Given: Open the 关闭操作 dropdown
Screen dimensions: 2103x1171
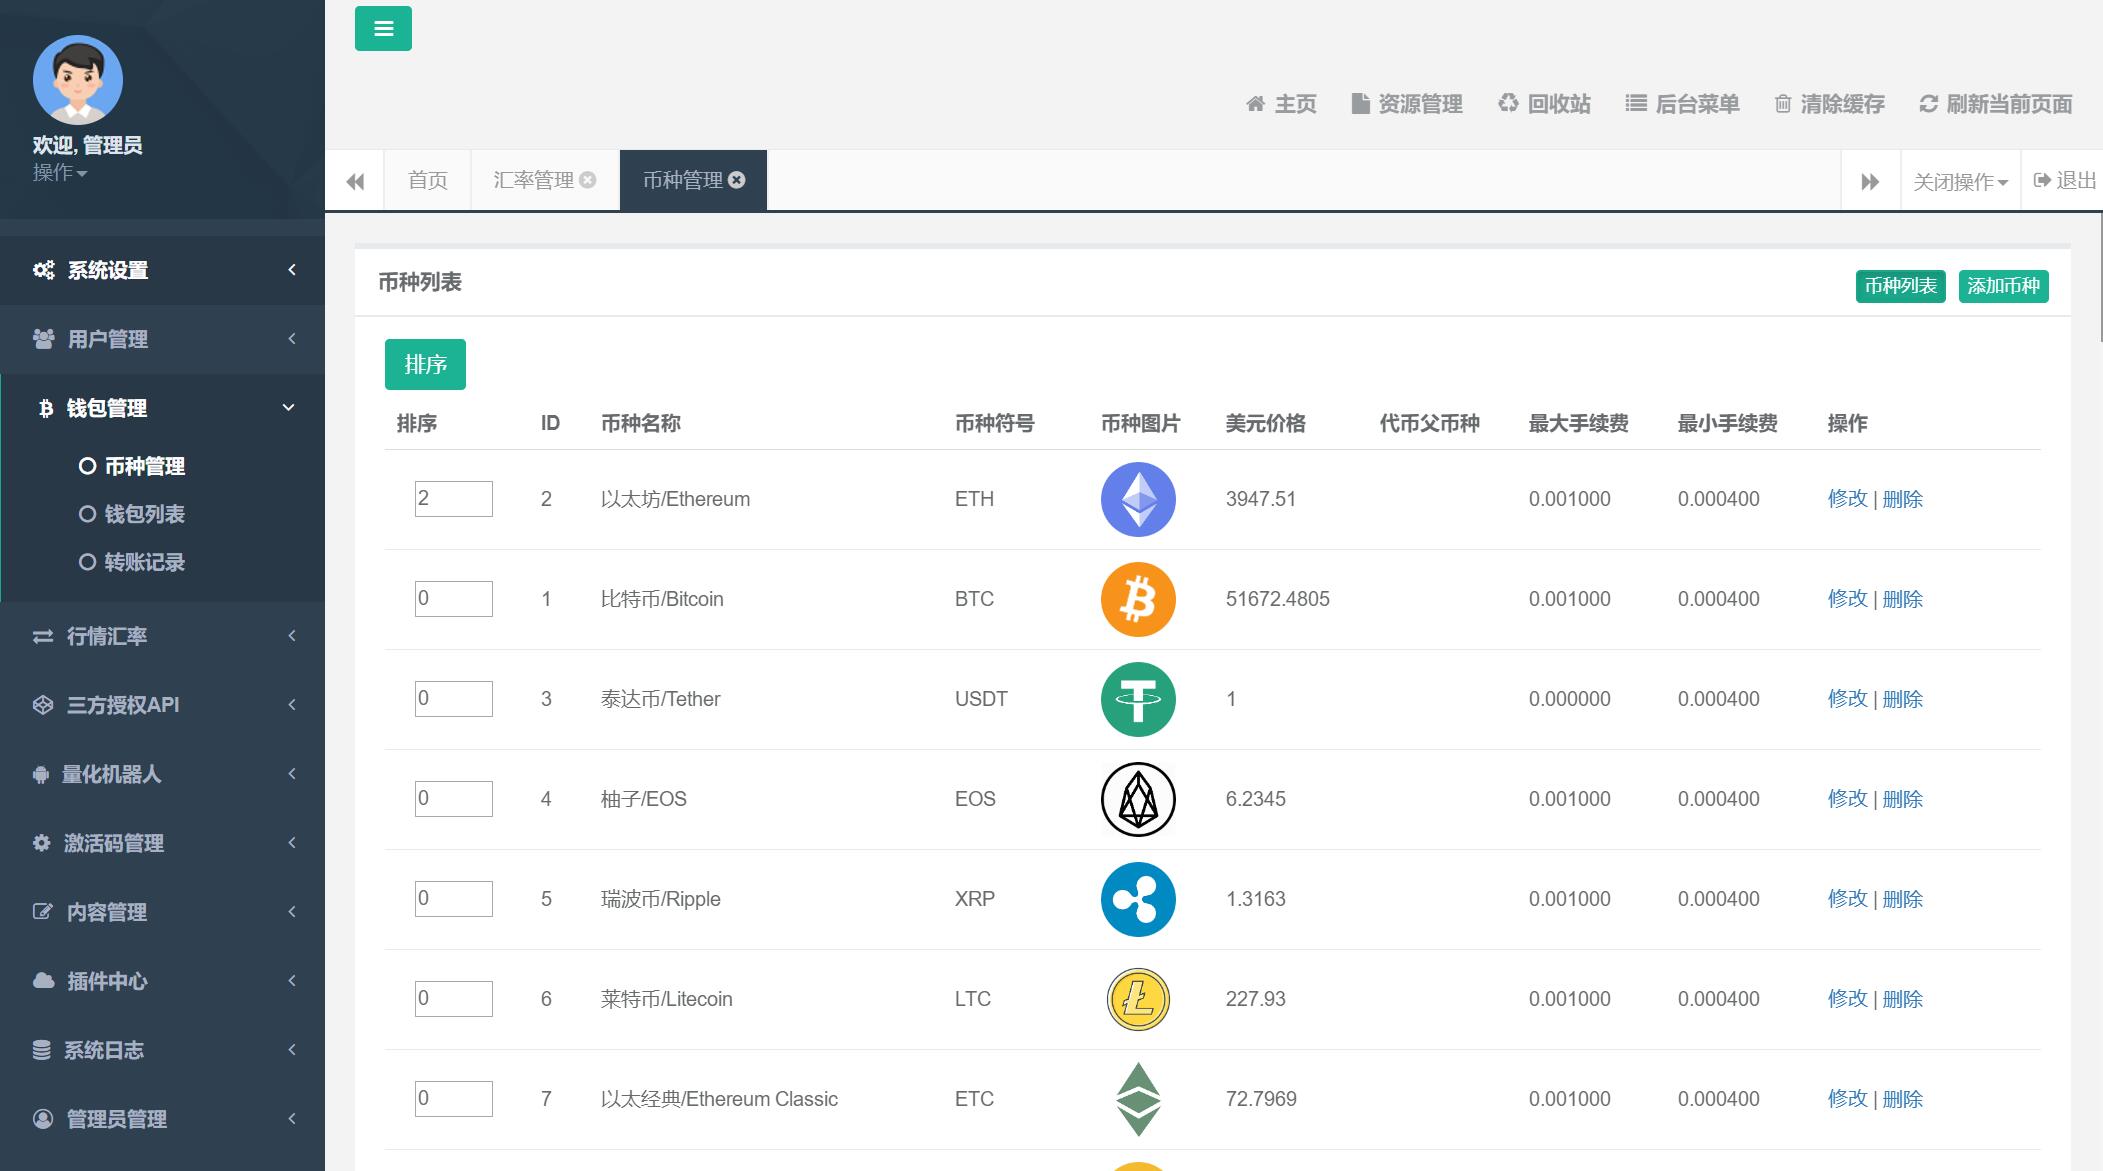Looking at the screenshot, I should [1961, 181].
